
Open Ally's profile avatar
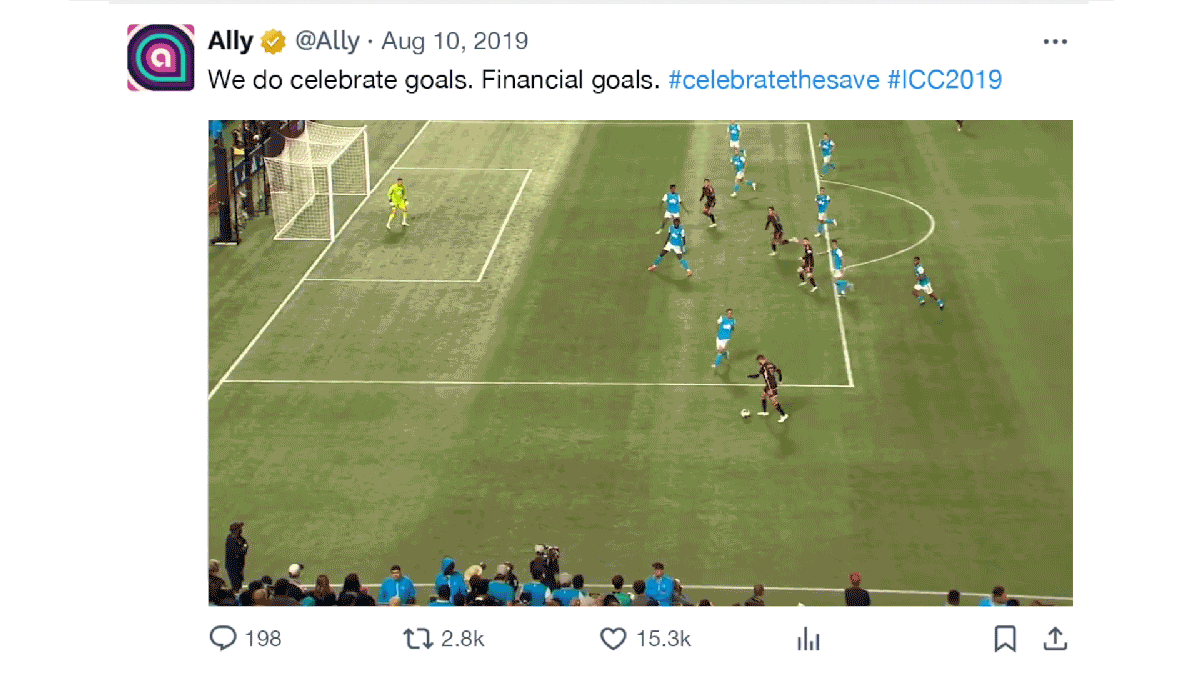point(160,58)
